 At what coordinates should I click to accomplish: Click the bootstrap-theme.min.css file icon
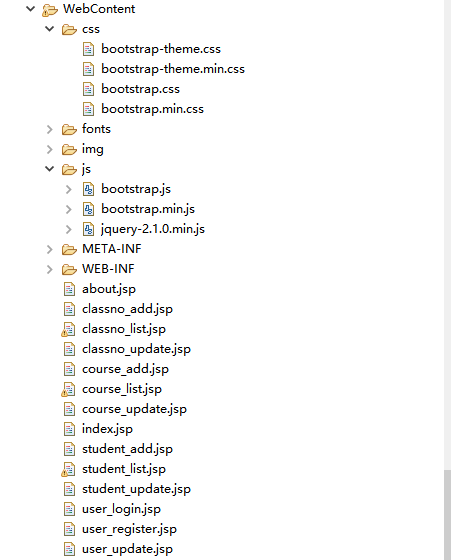tap(88, 69)
